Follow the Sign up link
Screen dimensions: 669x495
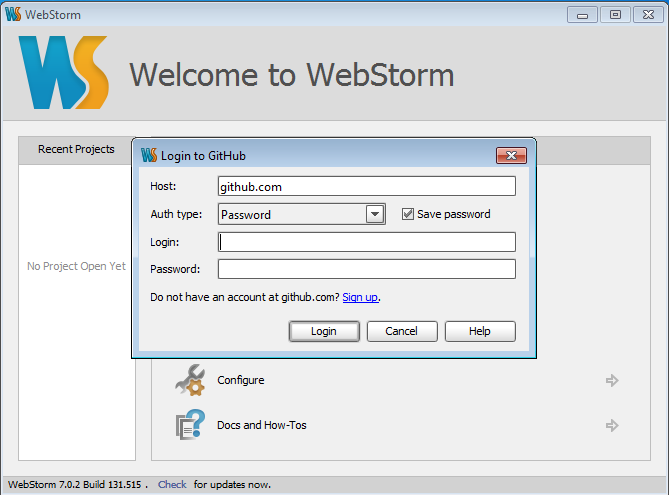(360, 297)
